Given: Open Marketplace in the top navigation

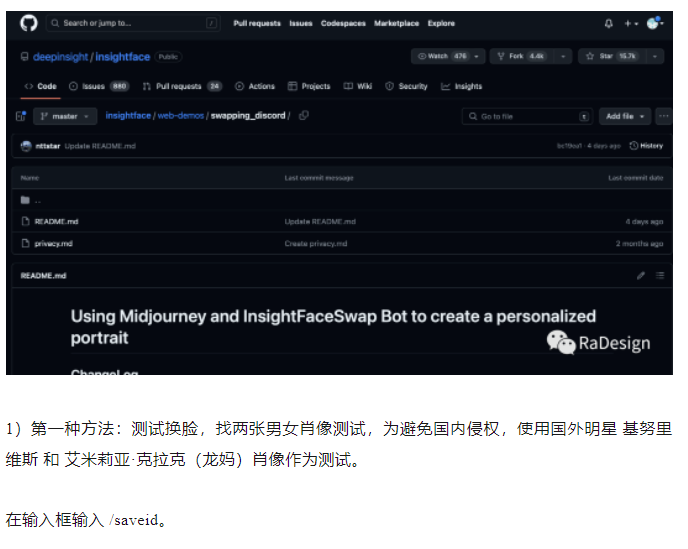Looking at the screenshot, I should pyautogui.click(x=396, y=23).
